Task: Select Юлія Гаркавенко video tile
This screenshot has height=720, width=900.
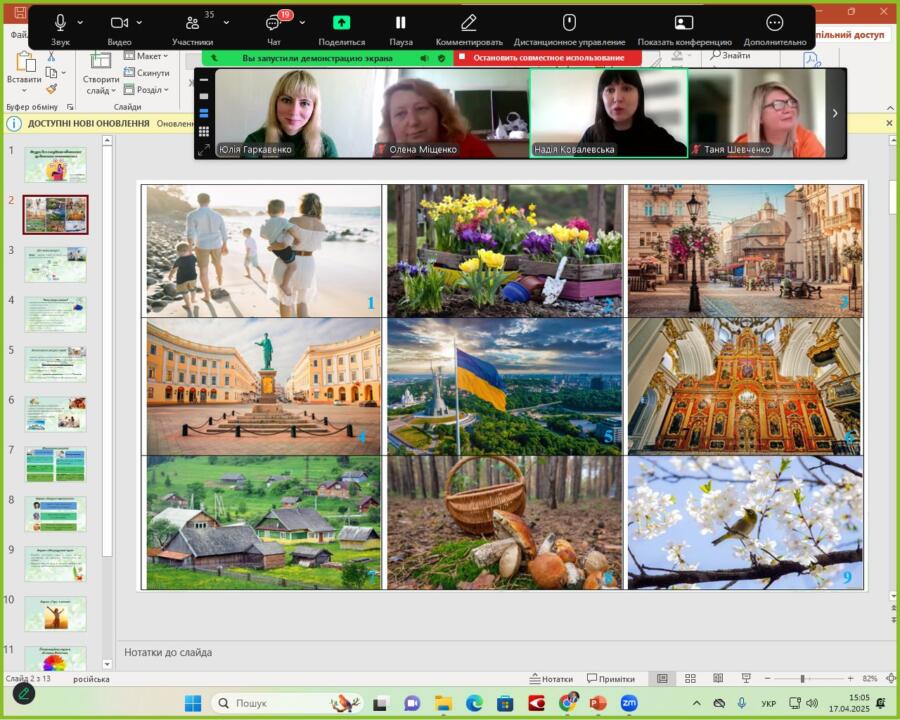Action: [294, 113]
